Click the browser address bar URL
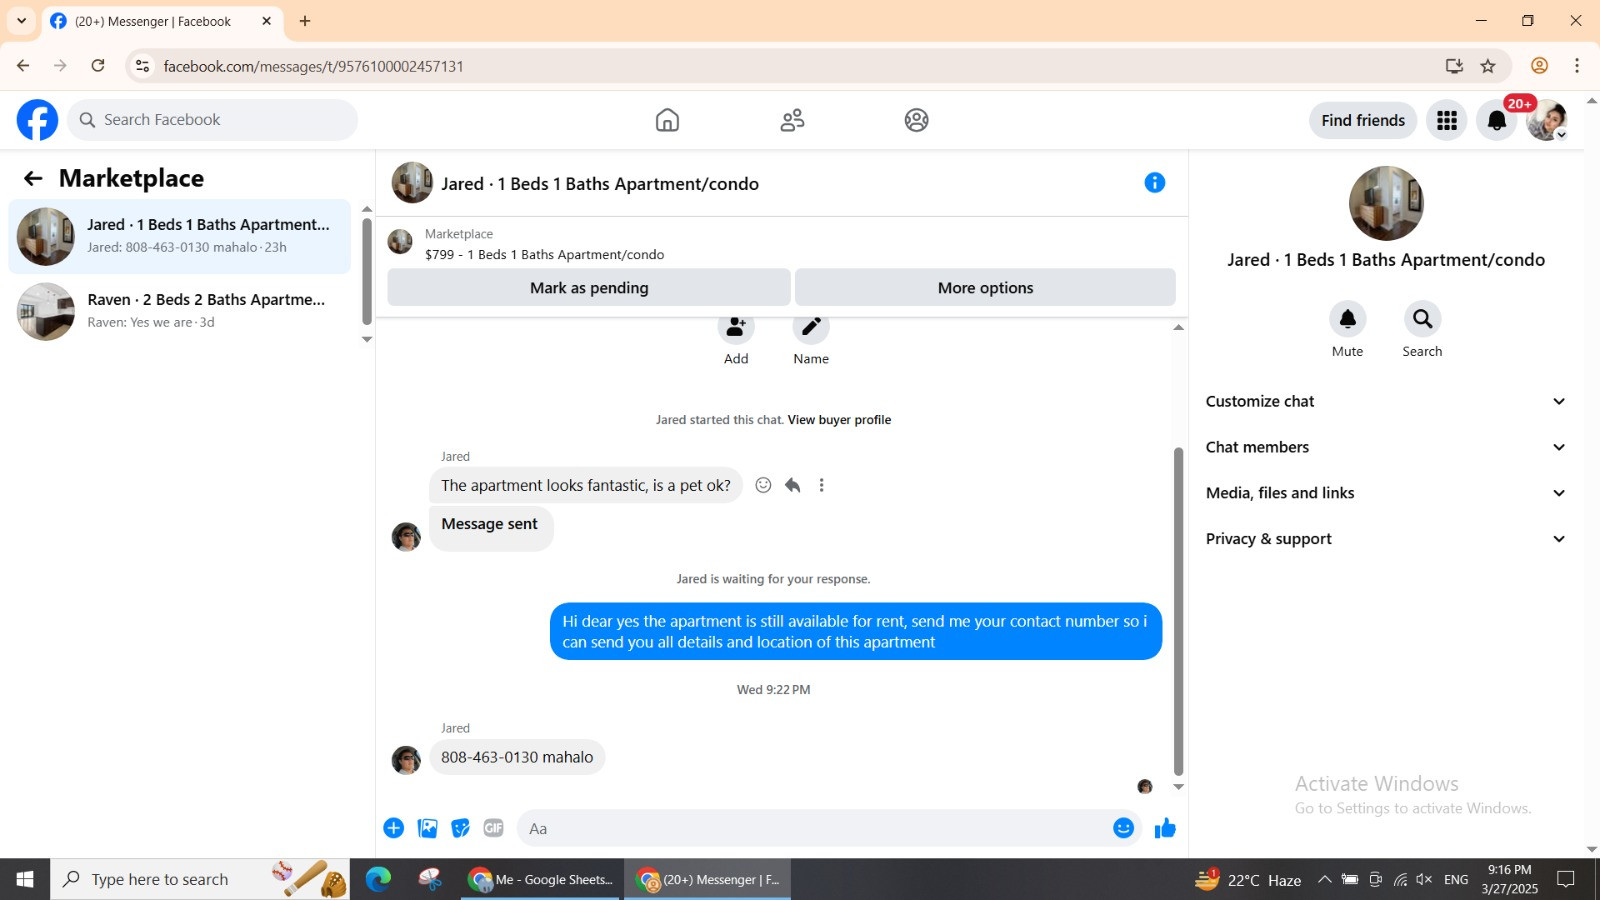1600x900 pixels. click(x=313, y=66)
